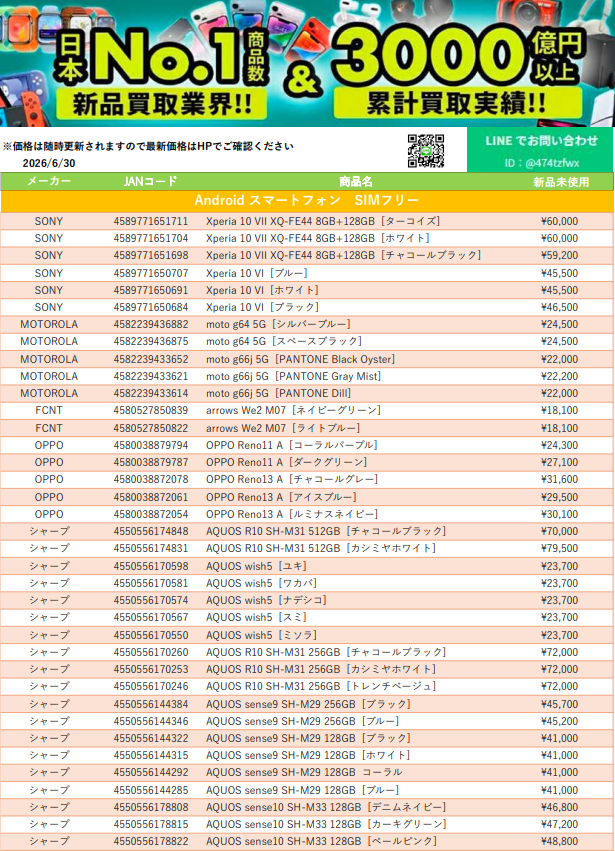Select OPPO Reno11 A コーラルパープル

(x=292, y=445)
